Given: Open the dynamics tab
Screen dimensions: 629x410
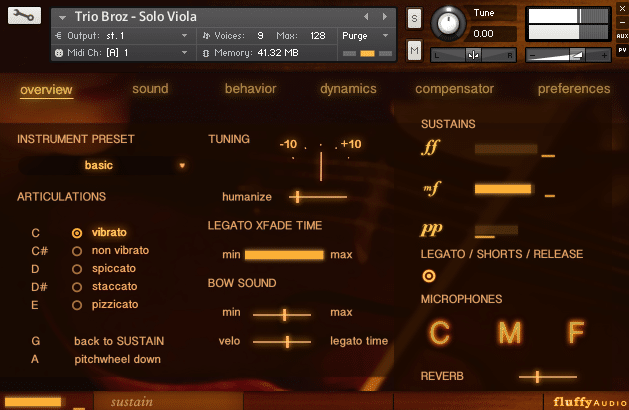Looking at the screenshot, I should [x=348, y=89].
